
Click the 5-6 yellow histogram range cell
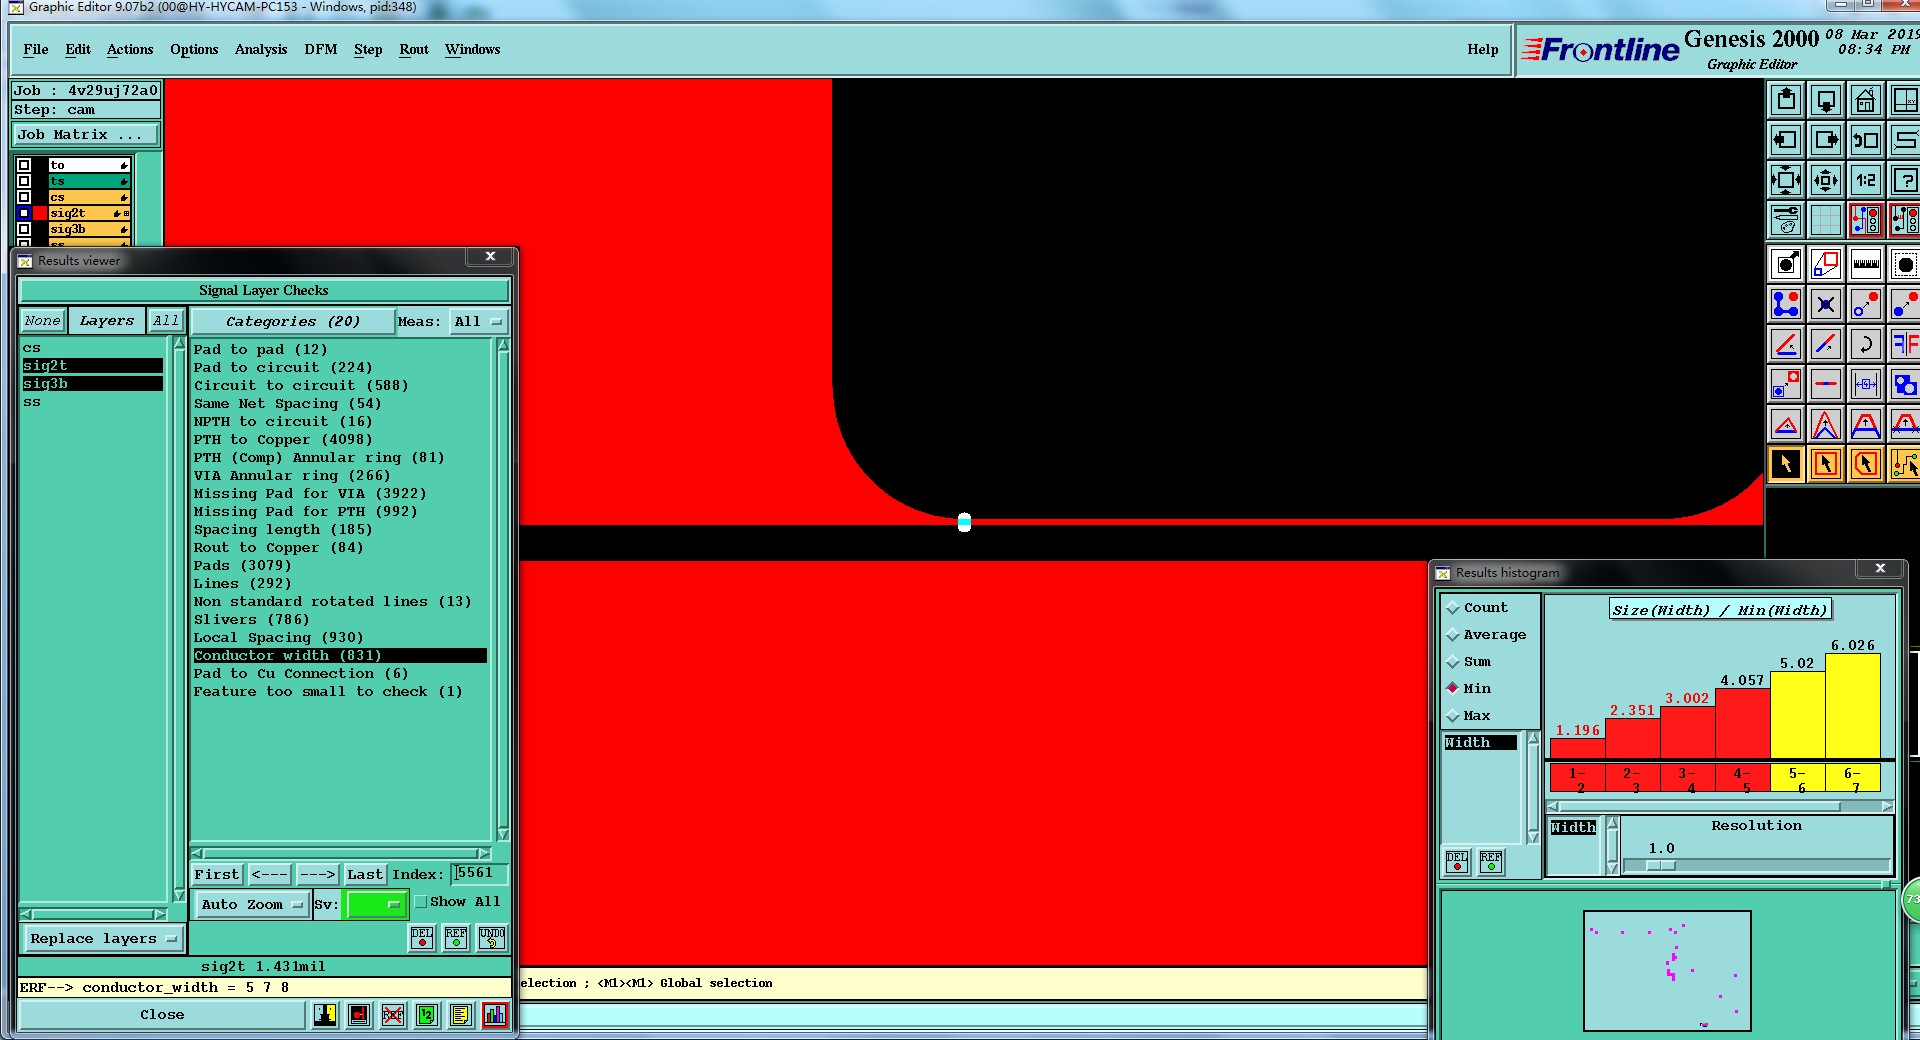1798,779
